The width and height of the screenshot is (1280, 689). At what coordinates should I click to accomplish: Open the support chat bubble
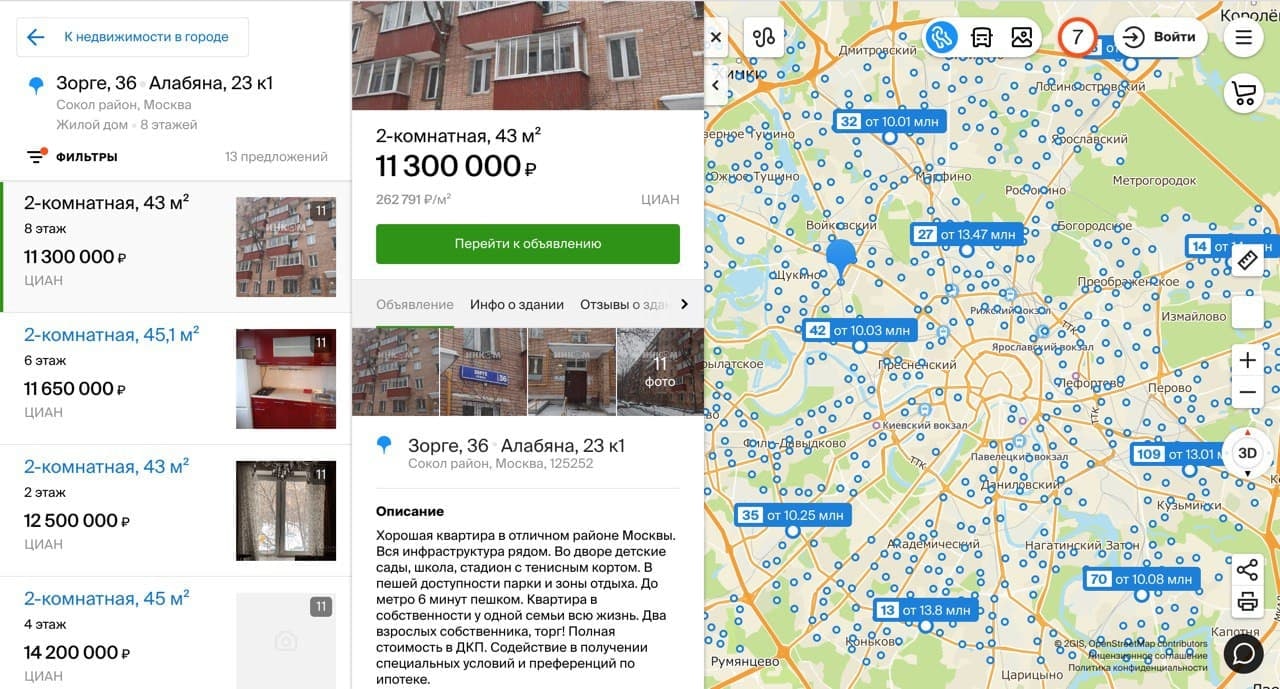(x=1244, y=653)
